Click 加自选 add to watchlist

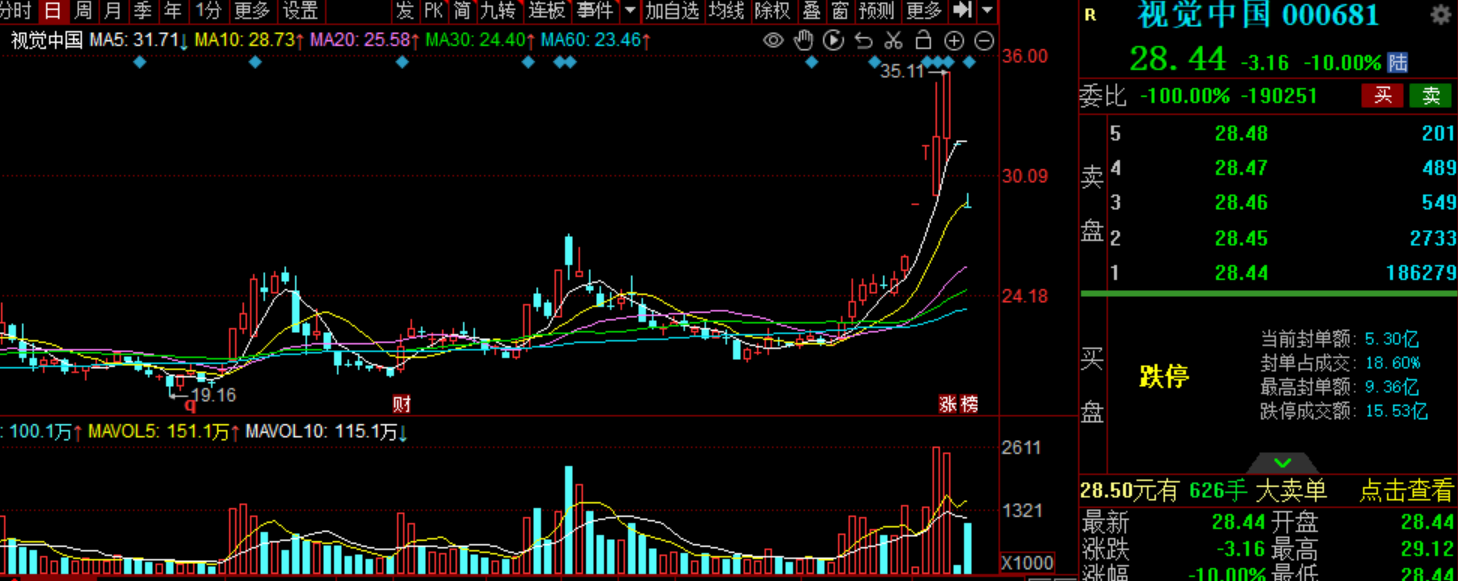(x=672, y=11)
